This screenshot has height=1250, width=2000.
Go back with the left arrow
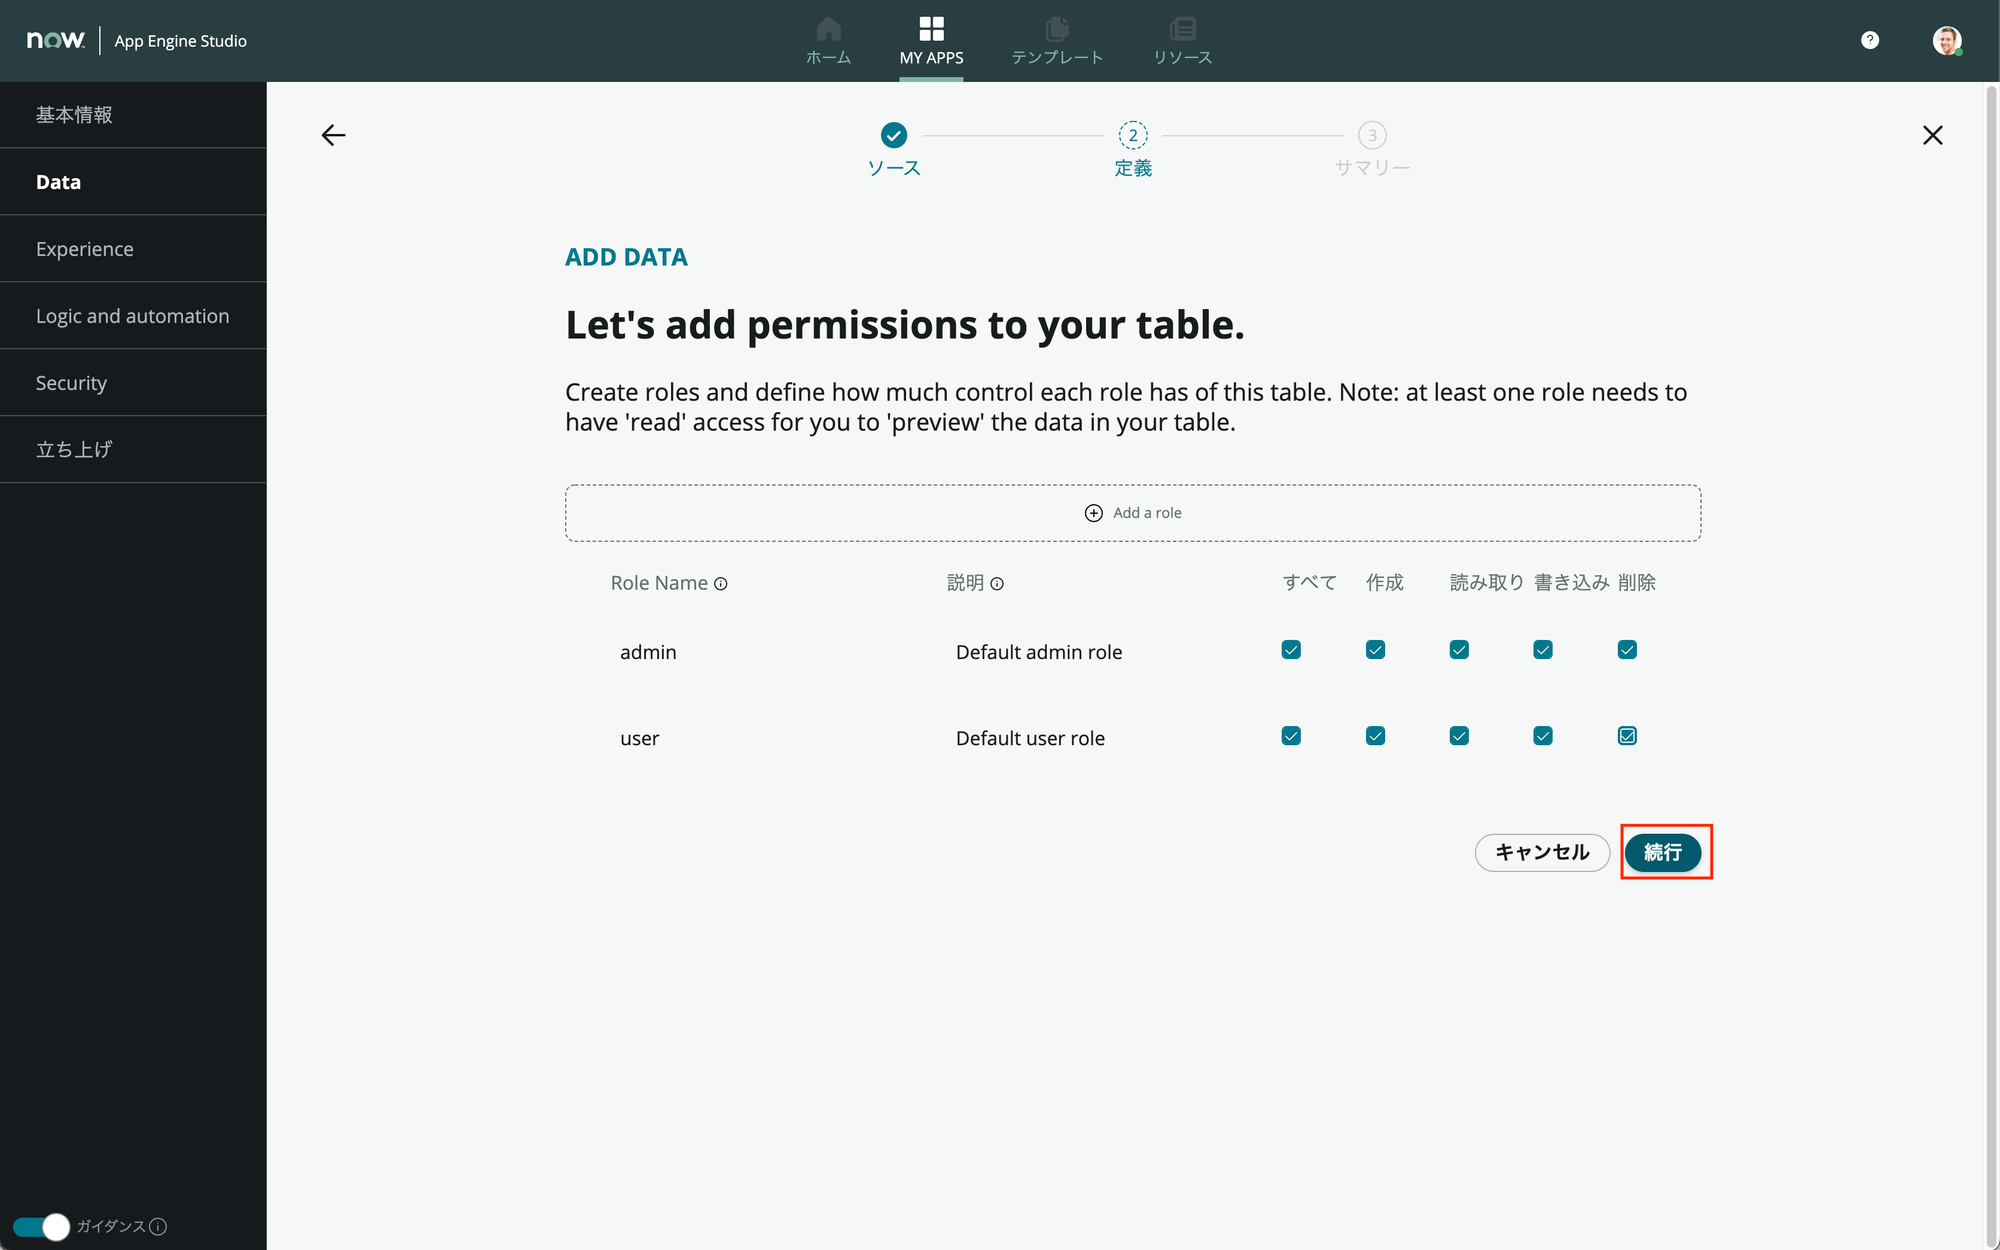[x=333, y=135]
